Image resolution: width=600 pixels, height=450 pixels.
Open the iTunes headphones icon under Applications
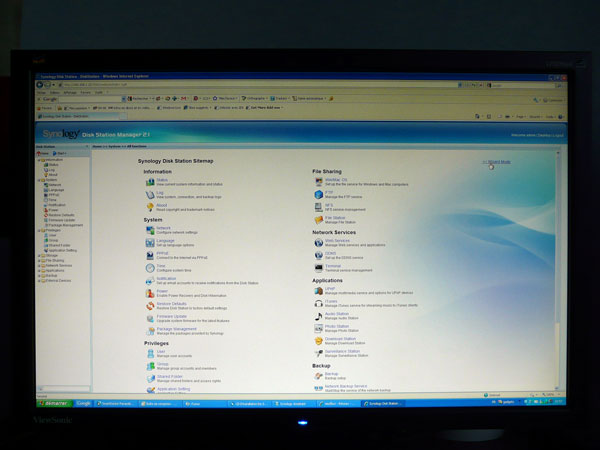[x=319, y=303]
